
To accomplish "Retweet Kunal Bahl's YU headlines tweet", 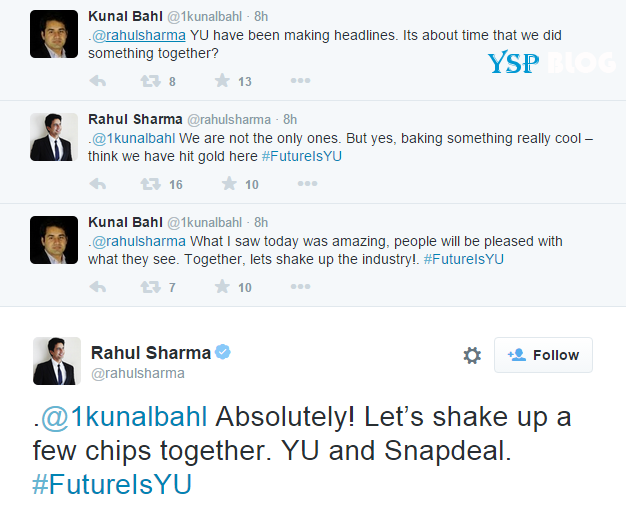I will [x=149, y=81].
